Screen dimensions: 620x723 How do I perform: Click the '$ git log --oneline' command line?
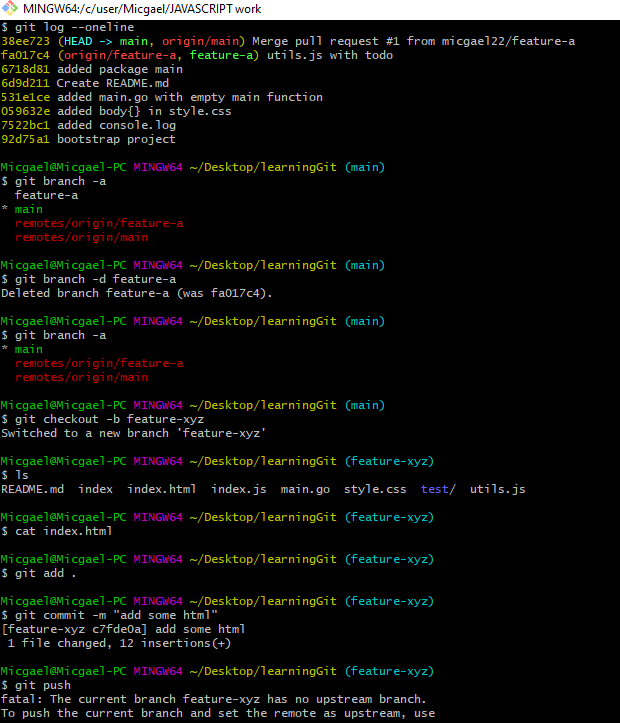[68, 27]
